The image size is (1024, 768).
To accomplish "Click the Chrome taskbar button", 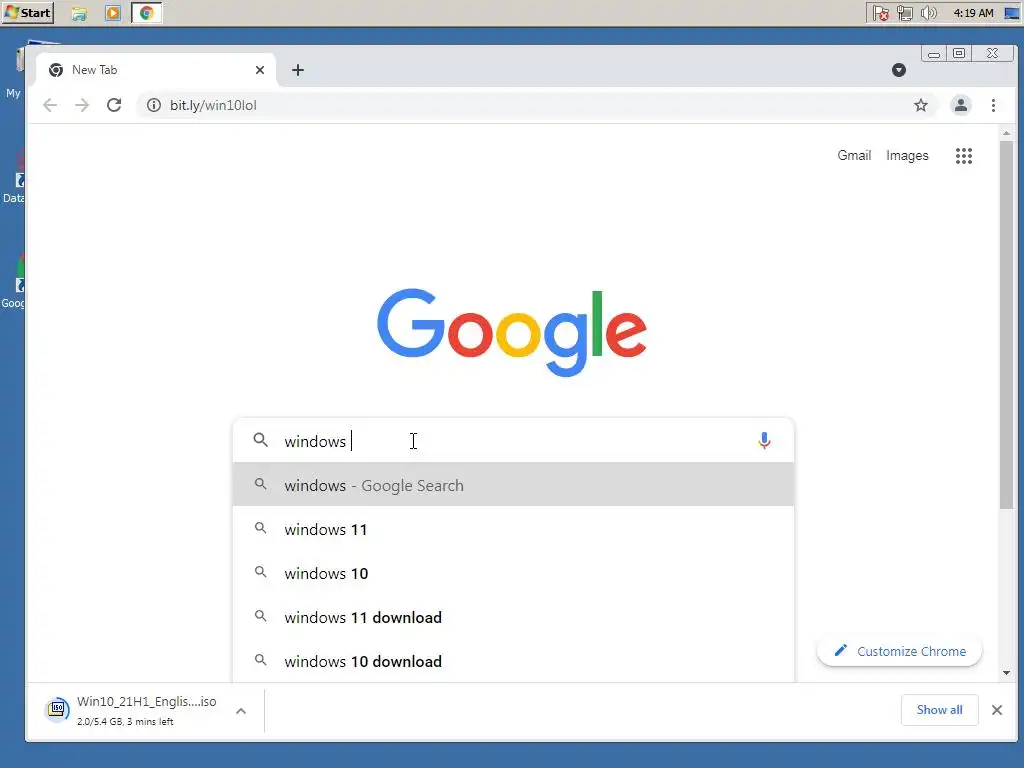I will [x=147, y=13].
